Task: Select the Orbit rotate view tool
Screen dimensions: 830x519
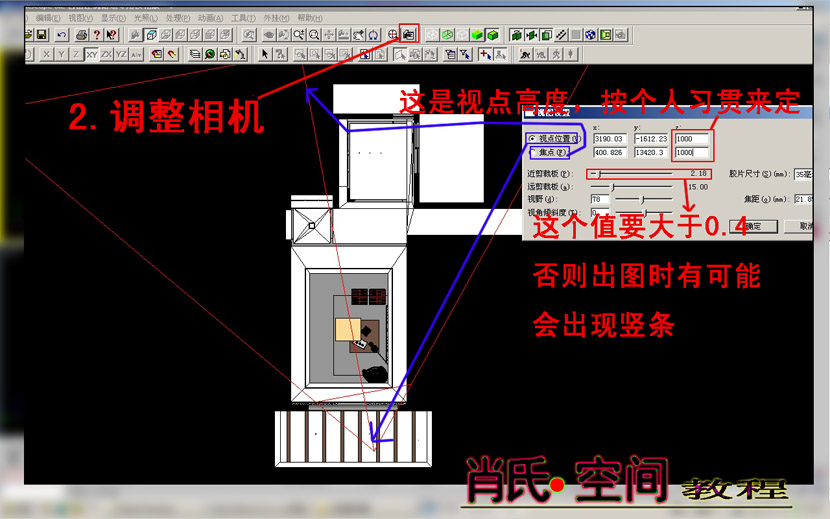Action: tap(373, 35)
